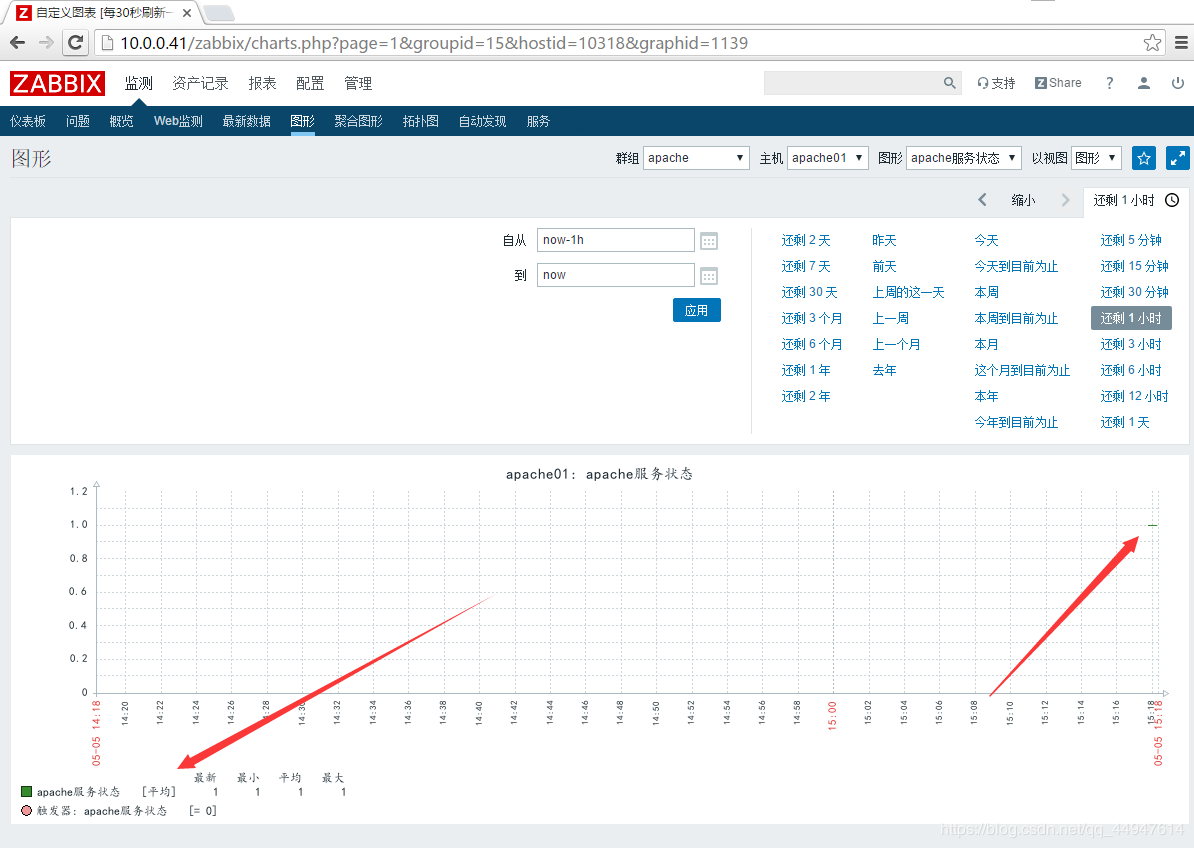
Task: Click the browser back arrow
Action: pos(18,43)
